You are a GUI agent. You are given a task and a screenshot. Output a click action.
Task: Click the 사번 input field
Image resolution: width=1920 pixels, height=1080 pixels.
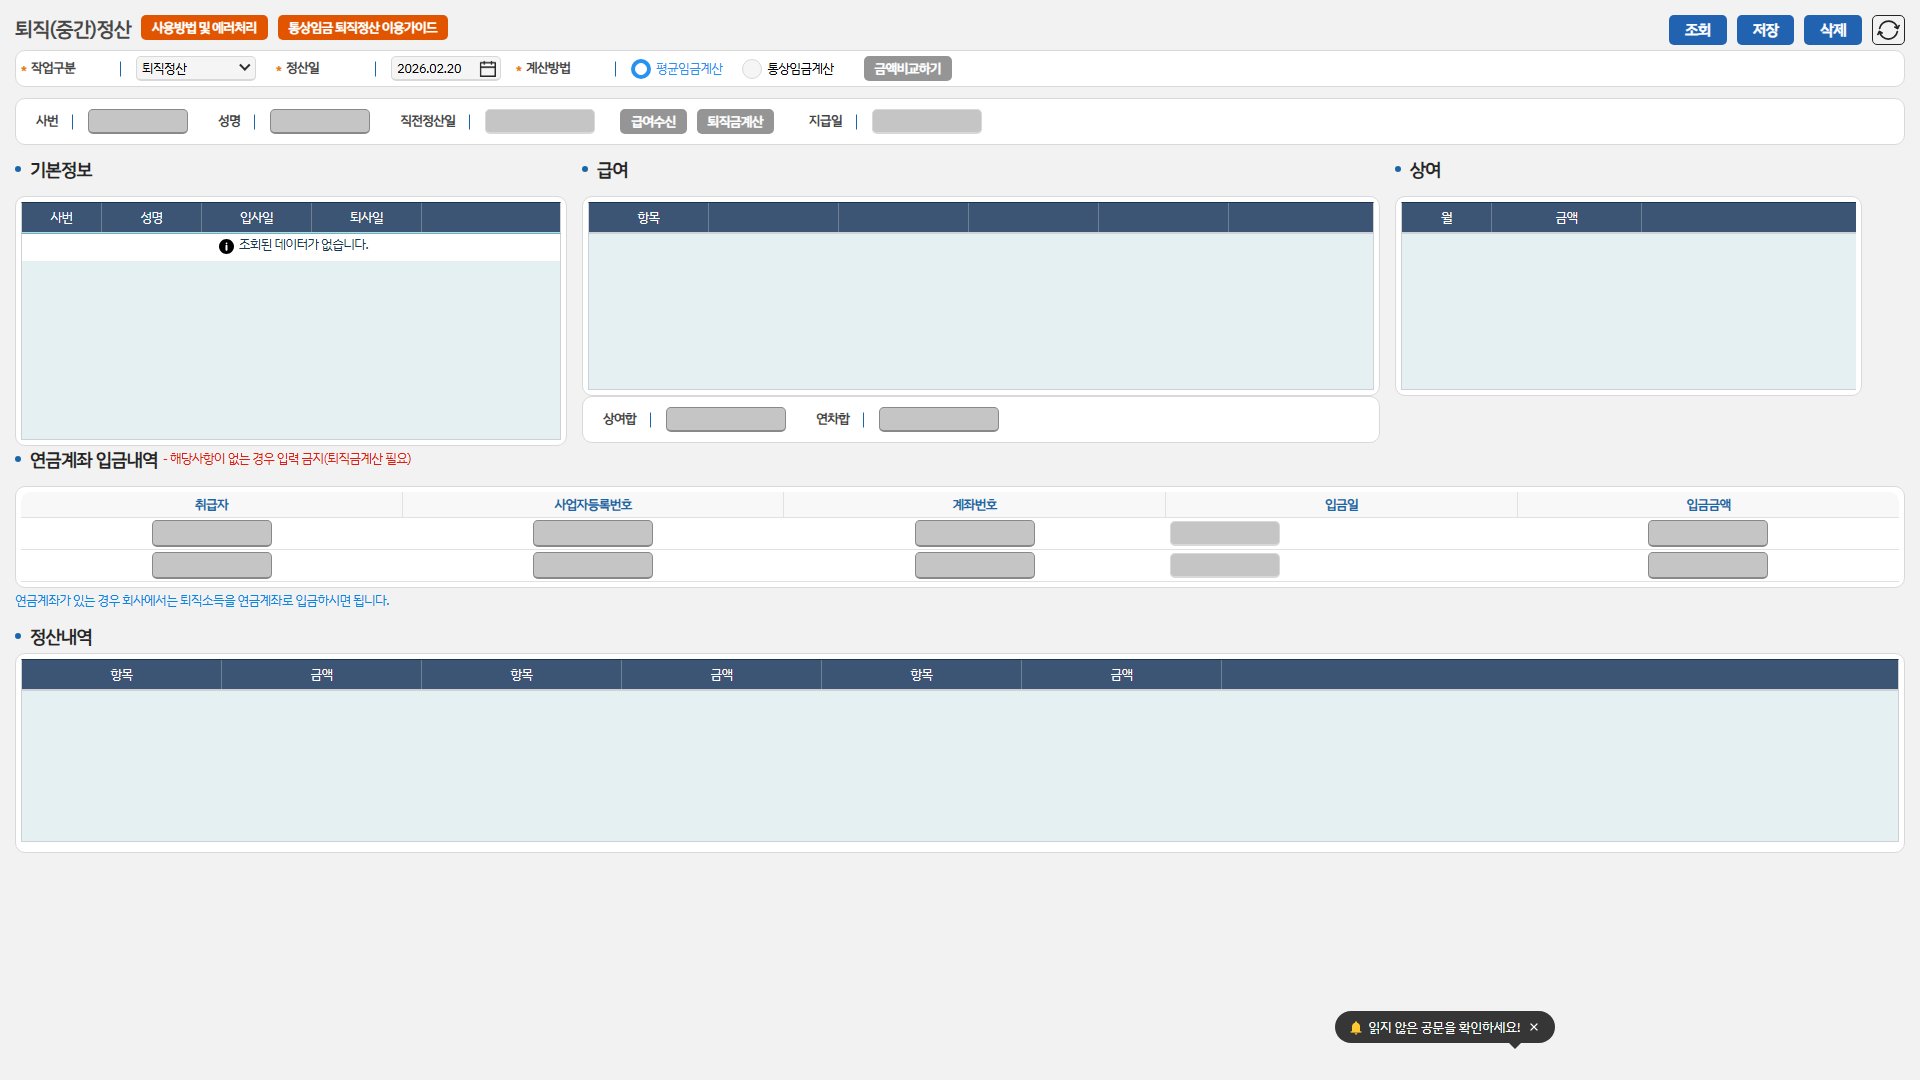click(x=138, y=121)
